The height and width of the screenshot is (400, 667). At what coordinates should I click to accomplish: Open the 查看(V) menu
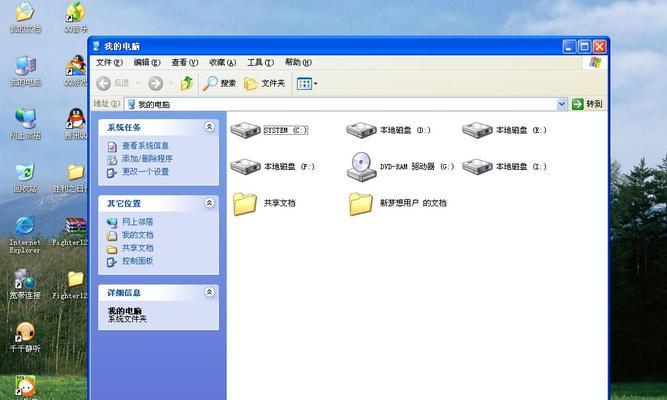pos(185,63)
